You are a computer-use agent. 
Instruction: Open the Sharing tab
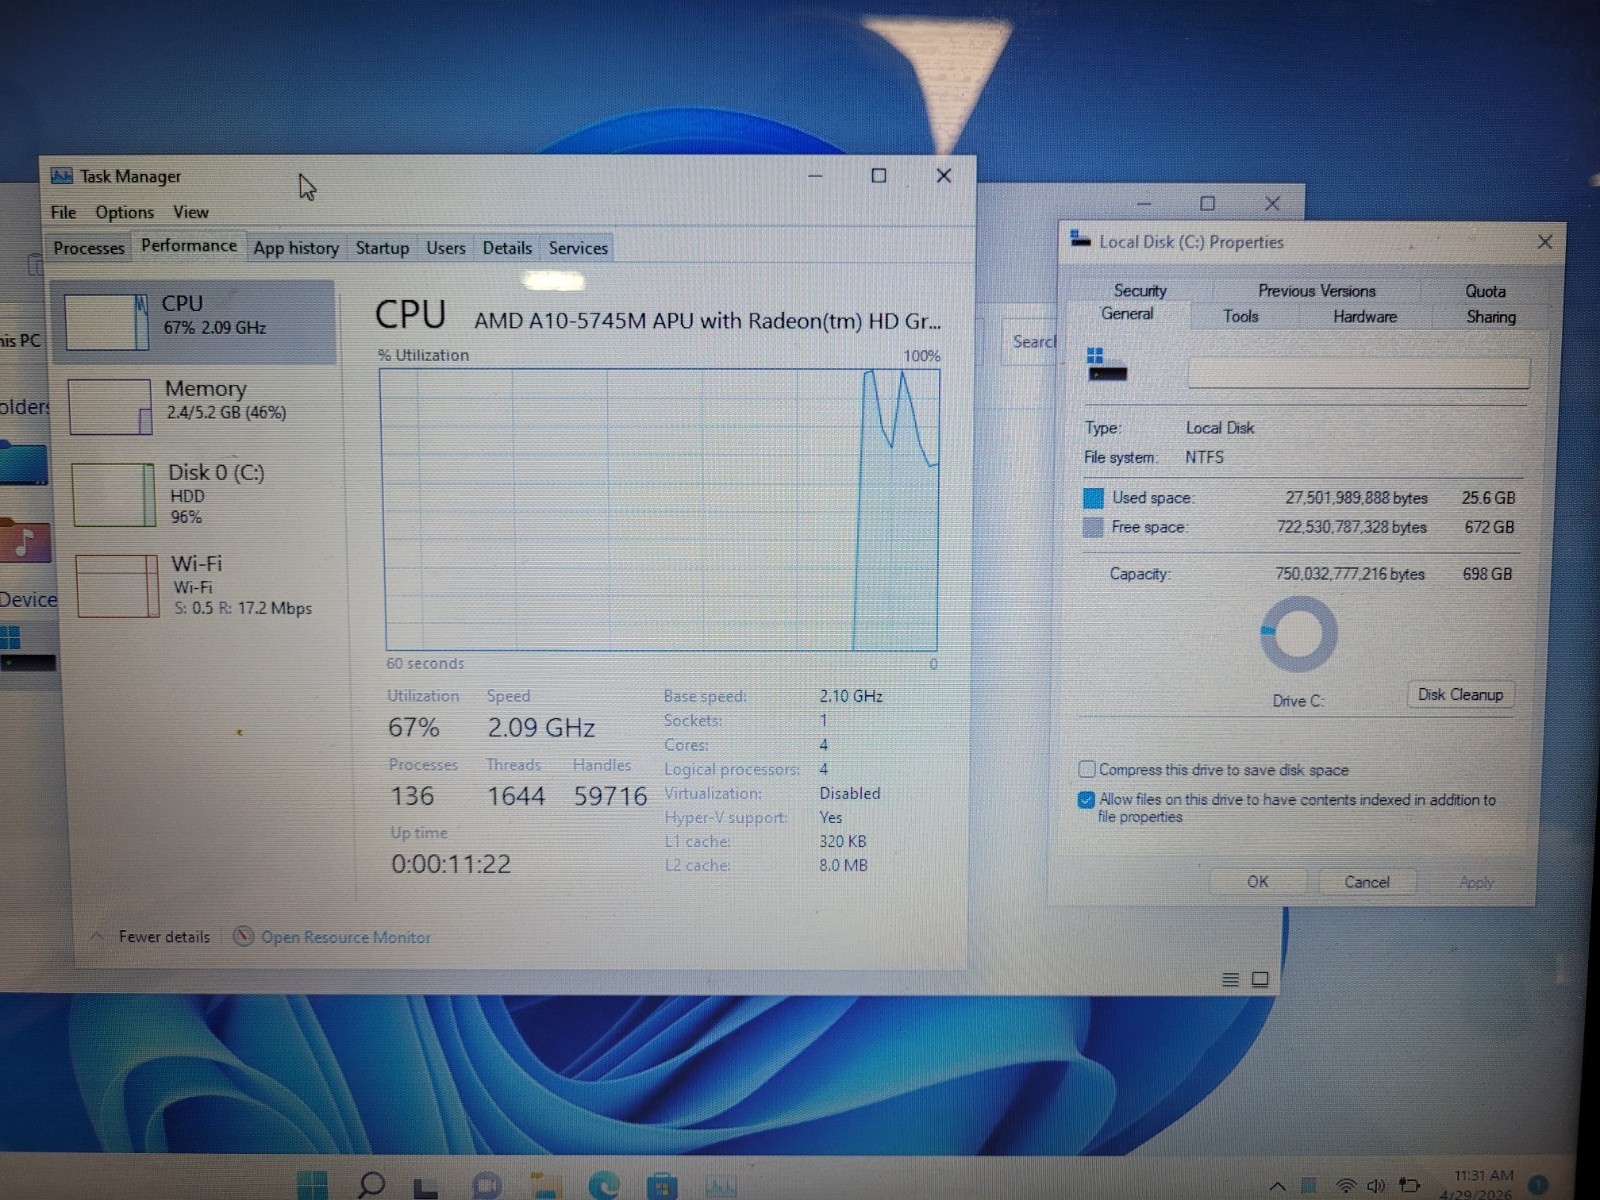point(1491,317)
